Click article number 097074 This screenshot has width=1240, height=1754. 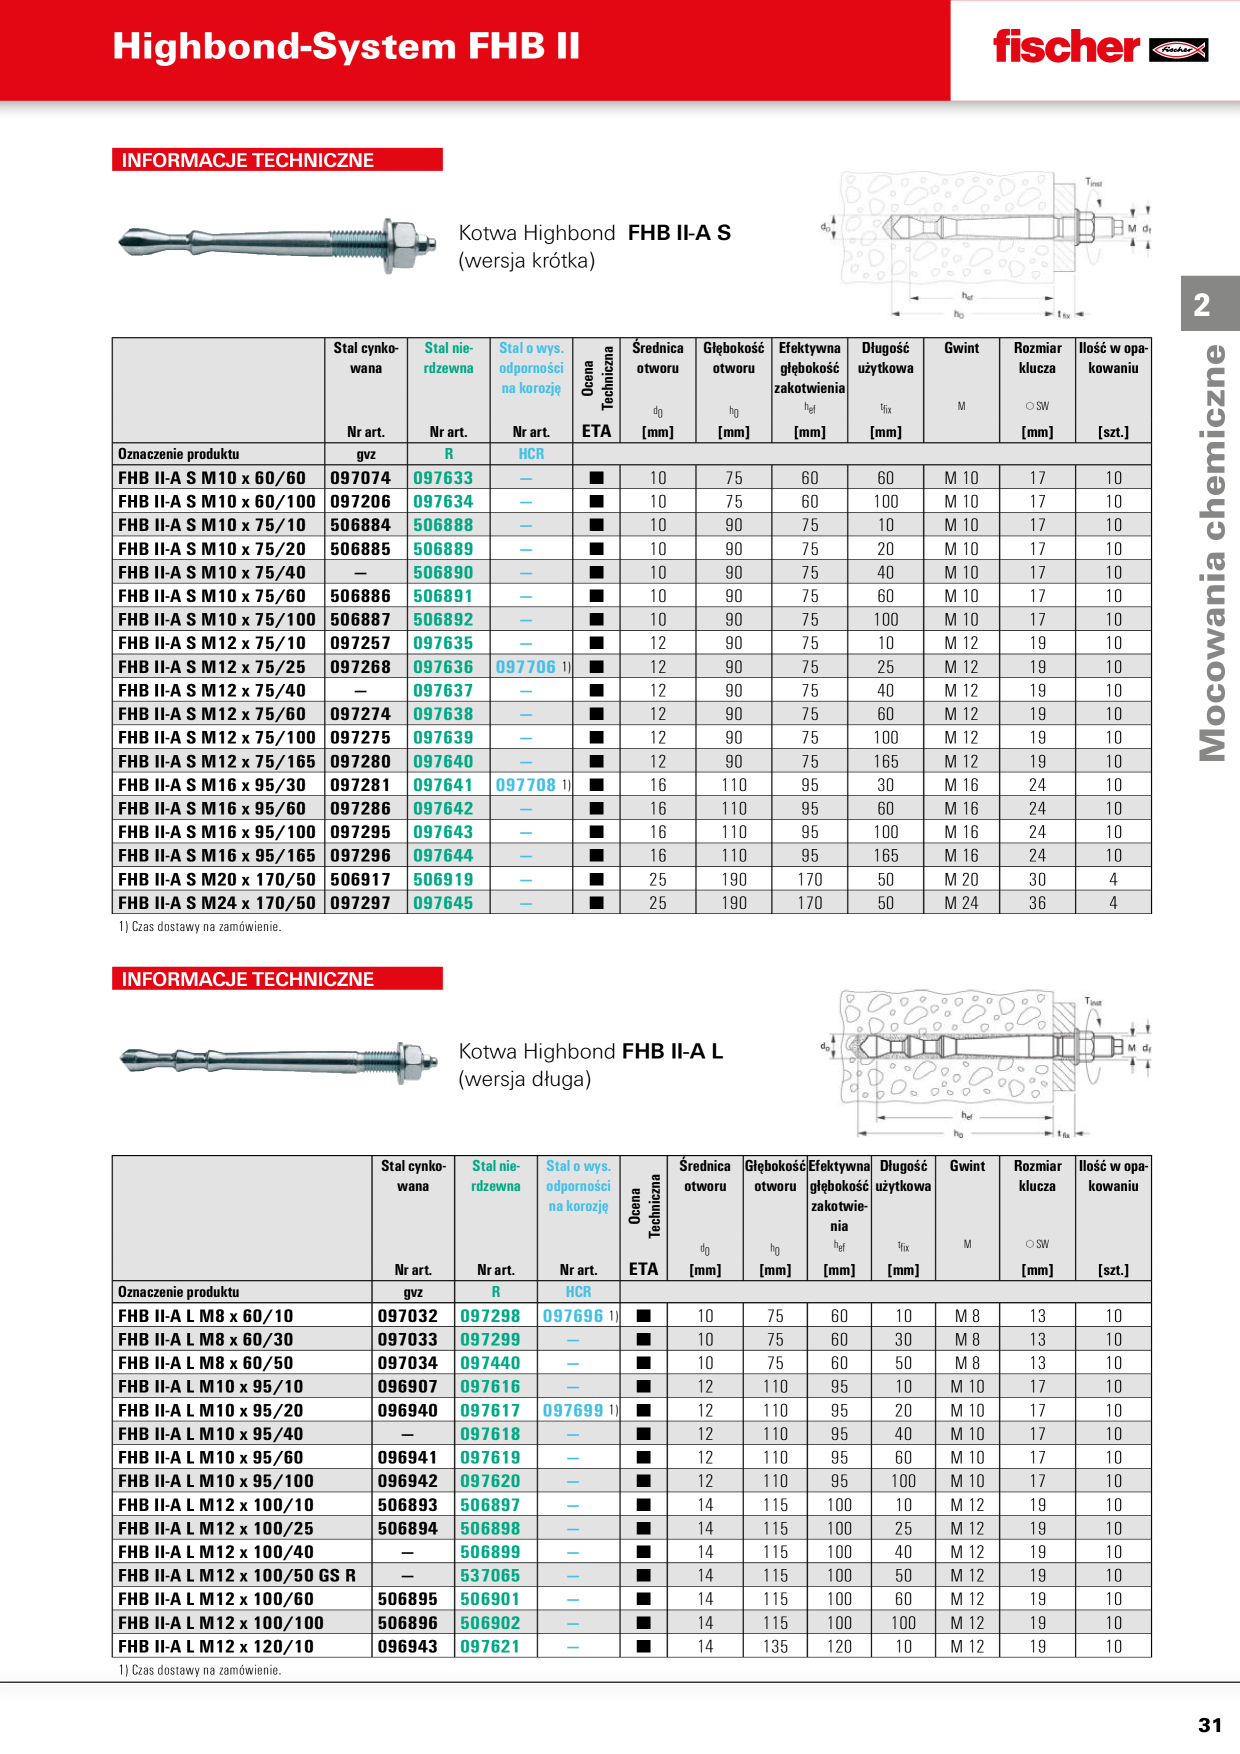click(361, 478)
